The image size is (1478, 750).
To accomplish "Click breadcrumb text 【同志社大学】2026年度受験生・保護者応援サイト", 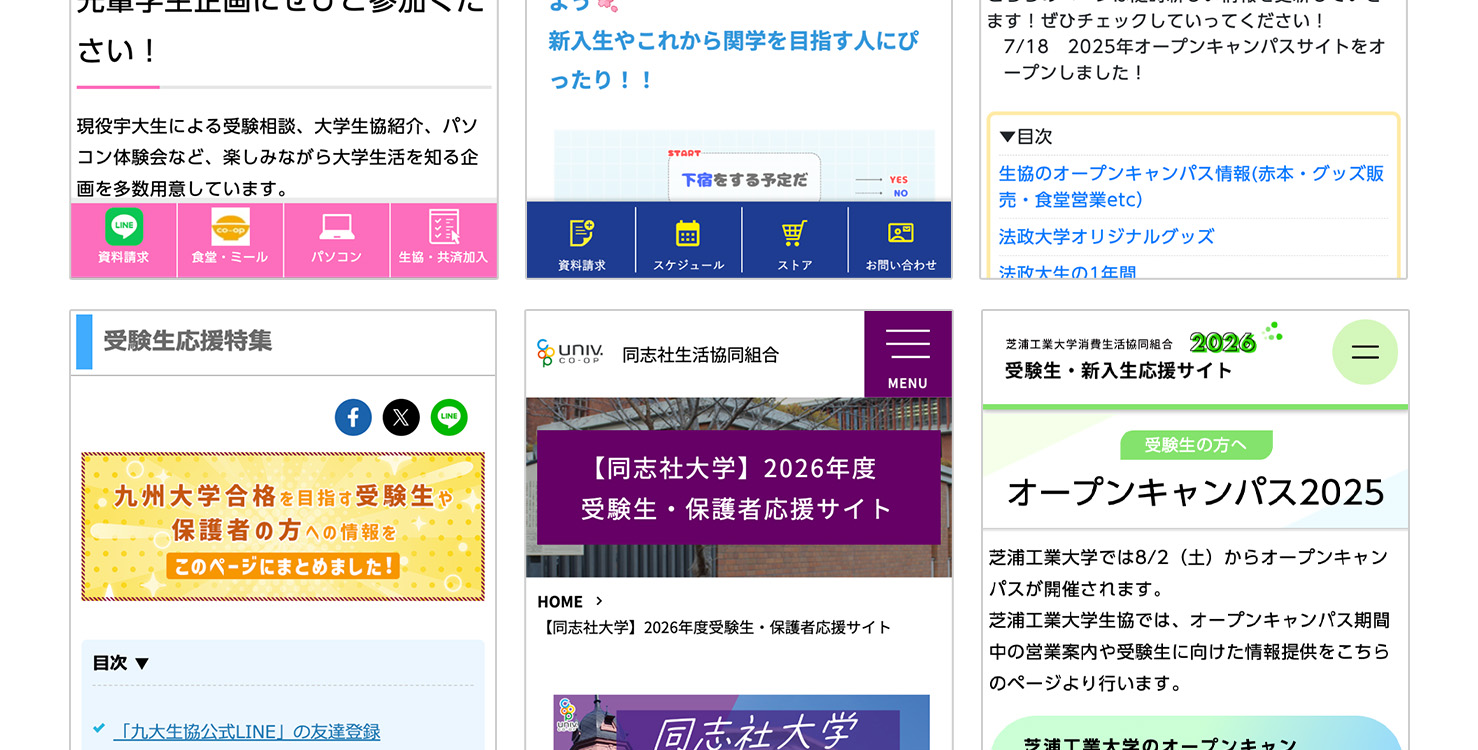I will (714, 628).
